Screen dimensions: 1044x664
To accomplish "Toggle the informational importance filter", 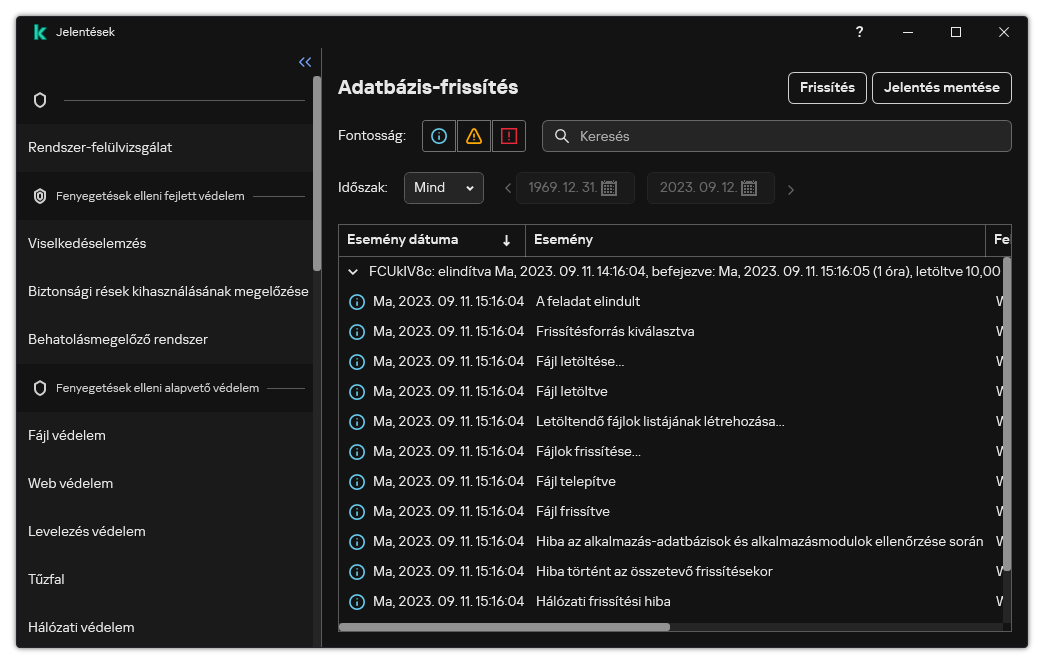I will 439,137.
